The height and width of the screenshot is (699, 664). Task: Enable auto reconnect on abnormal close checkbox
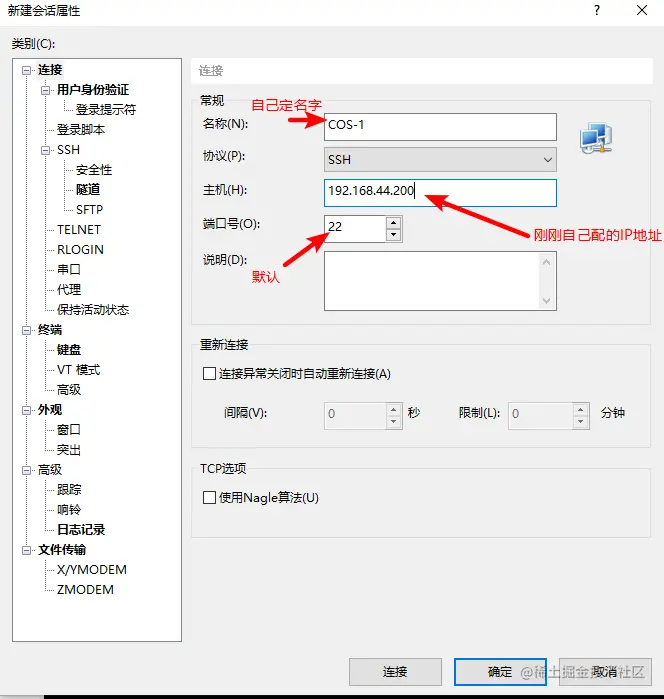(209, 374)
